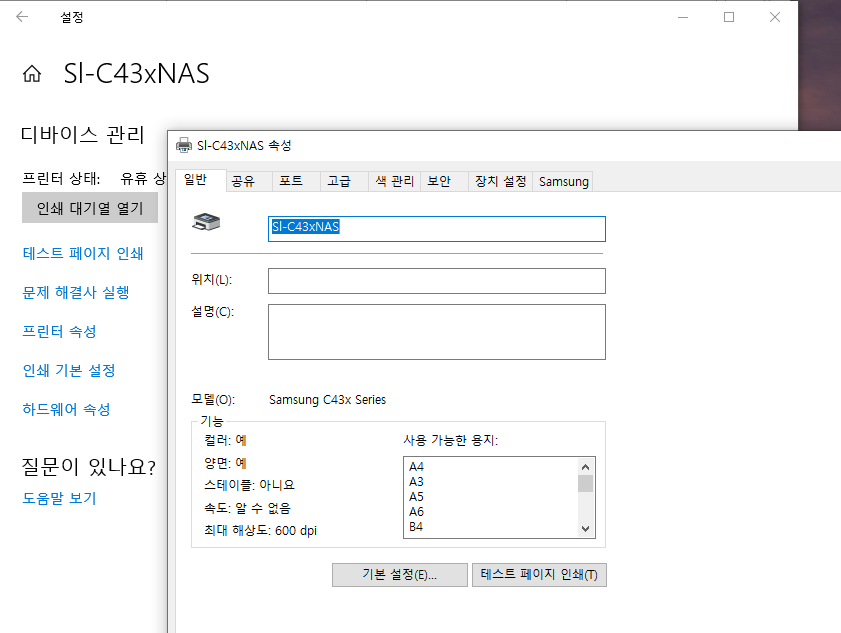The image size is (841, 633).
Task: Click the back arrow in Settings window
Action: click(22, 17)
